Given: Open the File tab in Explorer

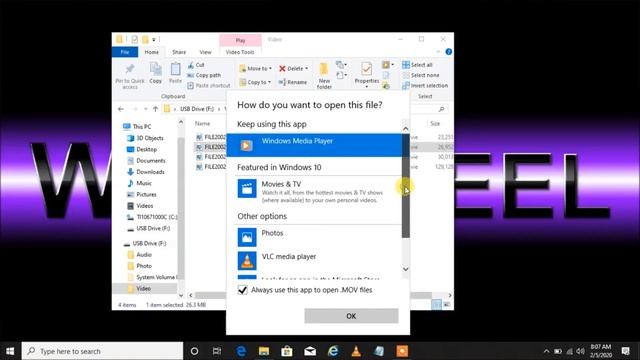Looking at the screenshot, I should click(x=125, y=52).
